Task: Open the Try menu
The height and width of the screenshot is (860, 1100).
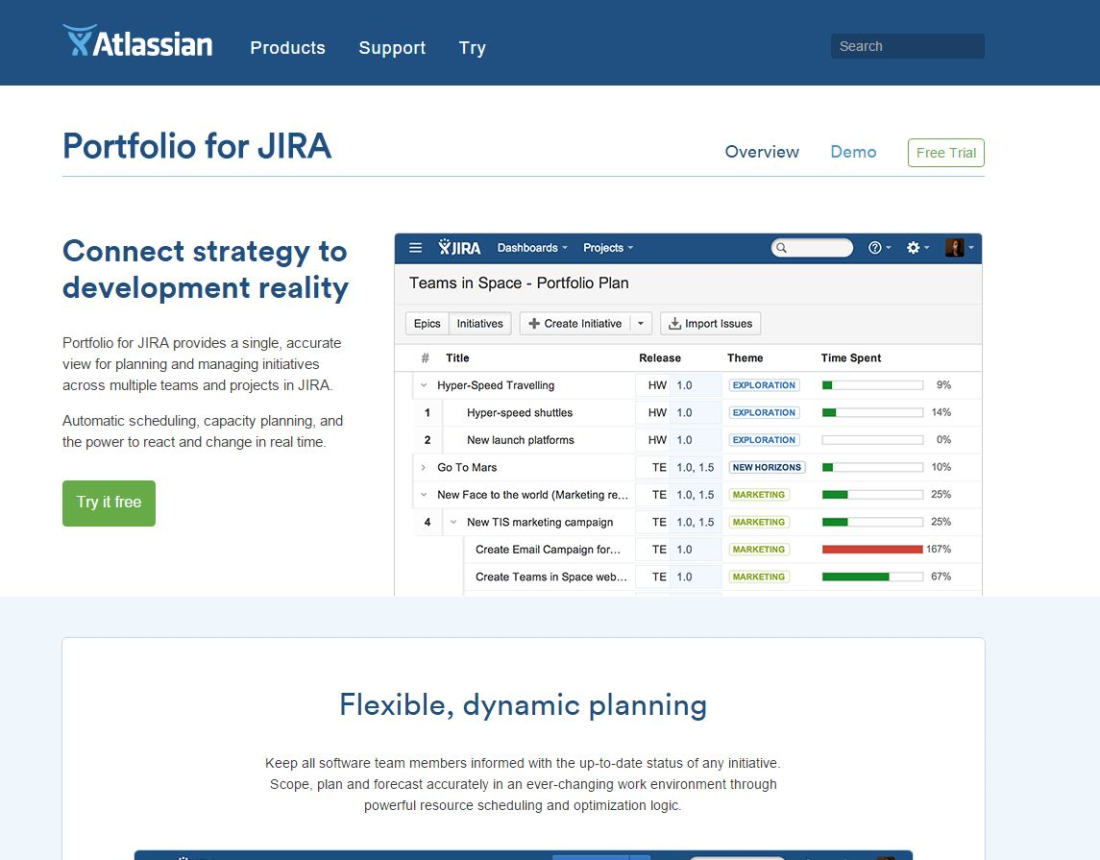Action: (x=472, y=48)
